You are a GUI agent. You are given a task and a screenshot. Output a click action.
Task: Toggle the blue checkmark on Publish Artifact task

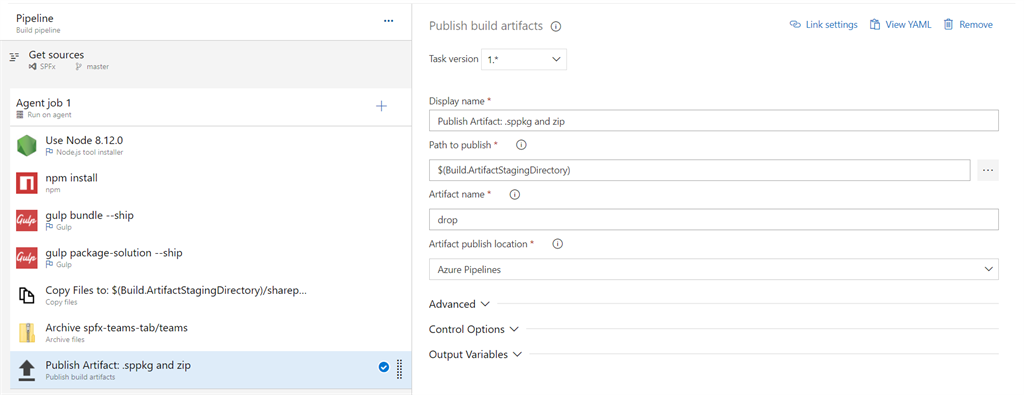[384, 368]
